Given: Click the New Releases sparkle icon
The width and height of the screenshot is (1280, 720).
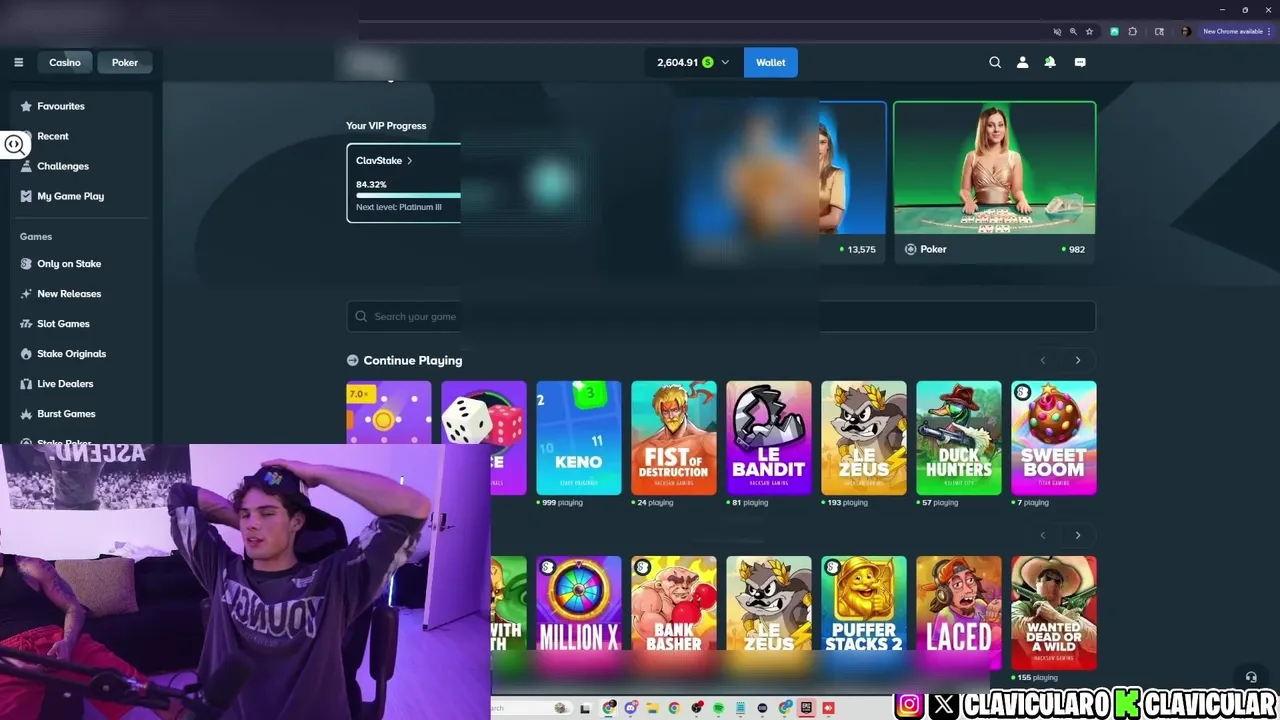Looking at the screenshot, I should (26, 294).
